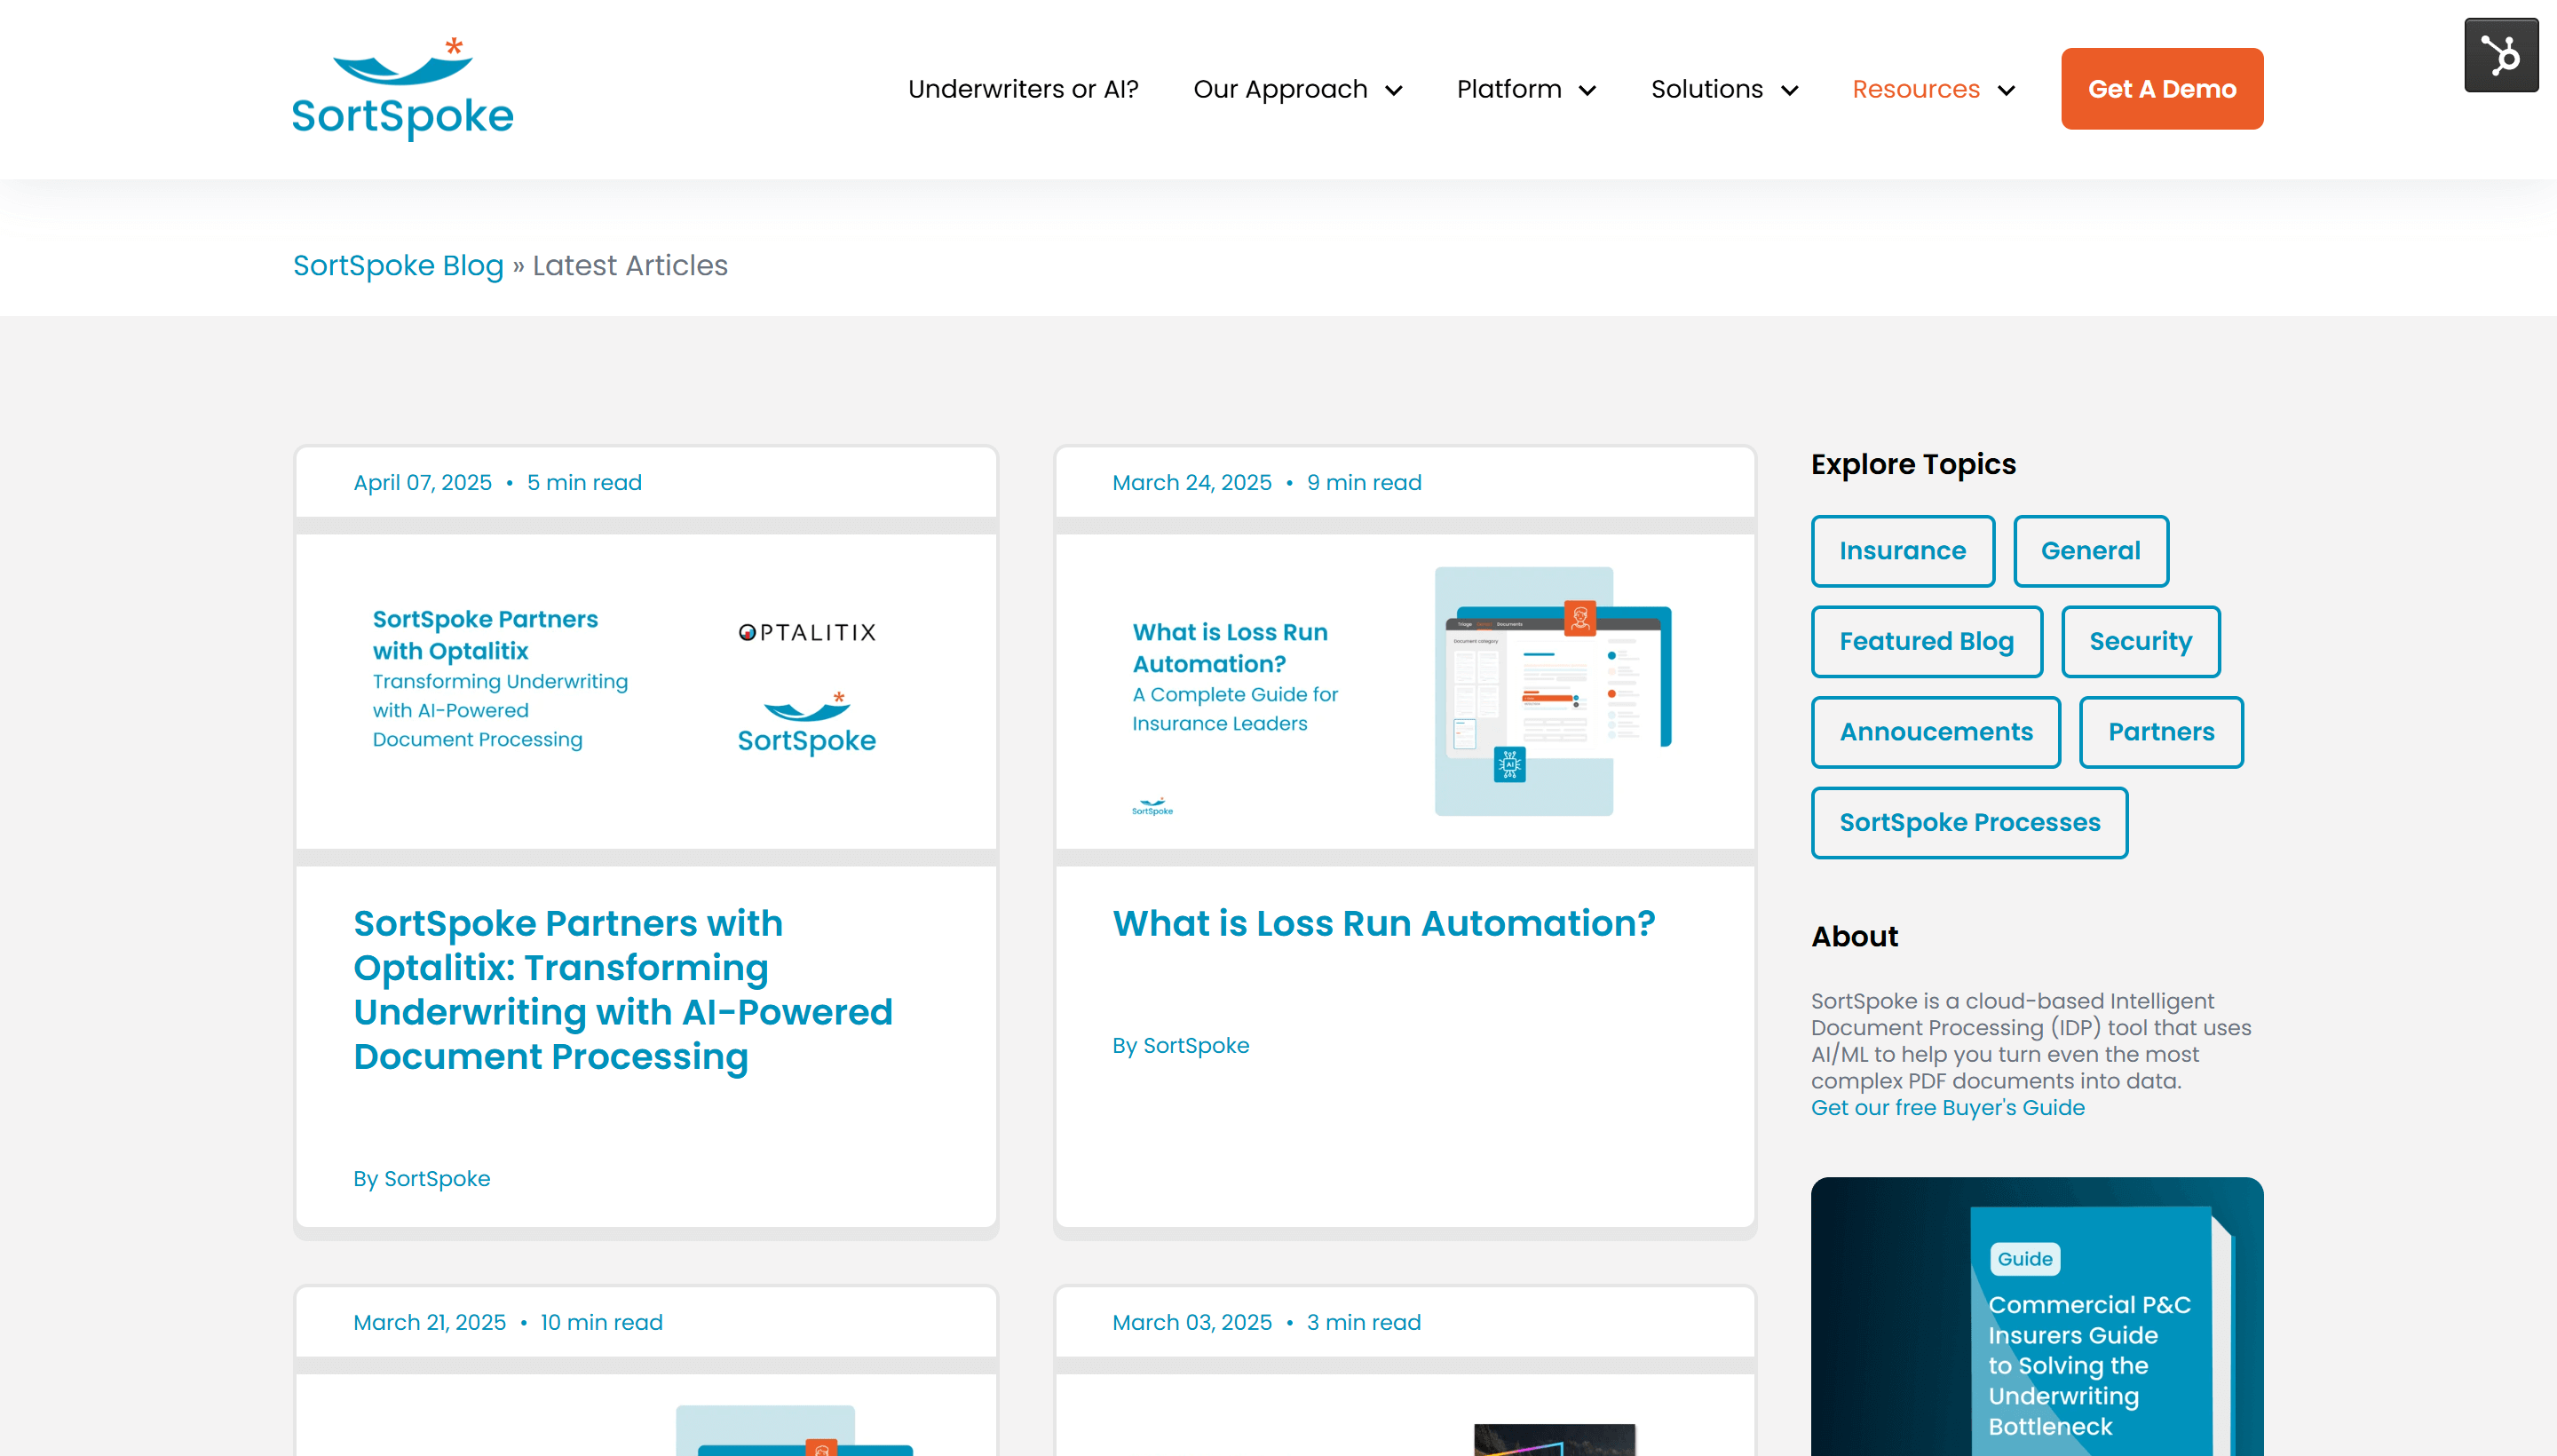Open the HubSpot tools icon

2500,55
